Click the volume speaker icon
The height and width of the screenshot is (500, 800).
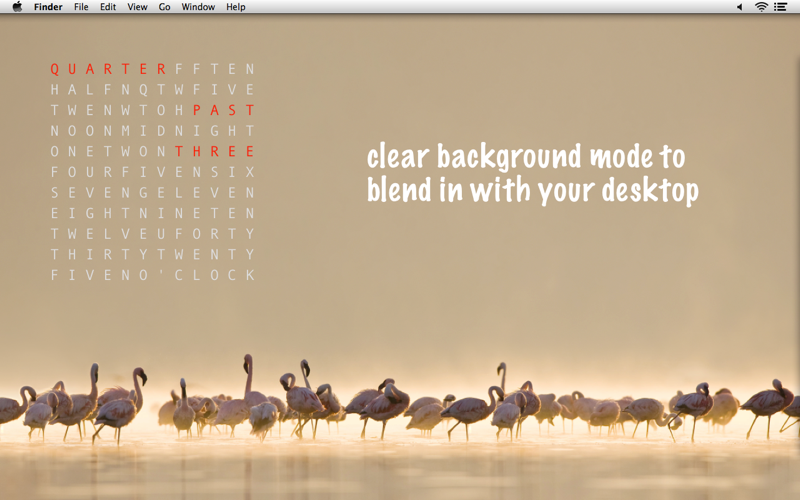tap(739, 7)
